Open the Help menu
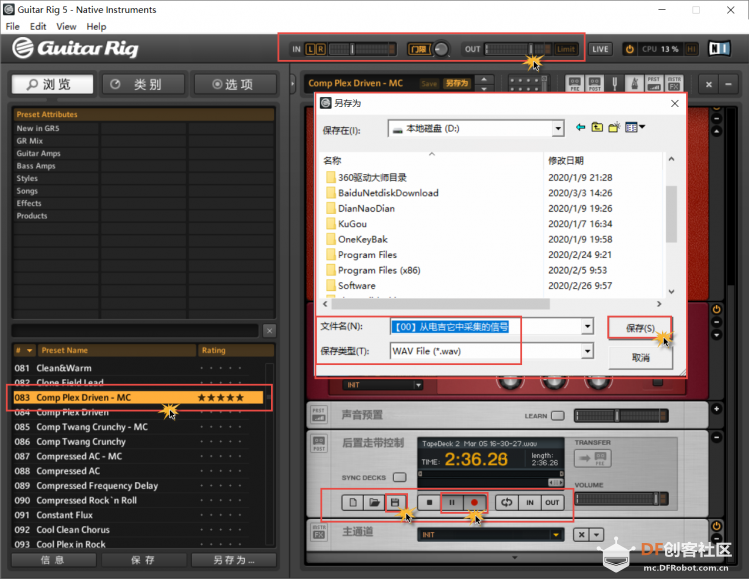This screenshot has width=749, height=579. coord(96,27)
